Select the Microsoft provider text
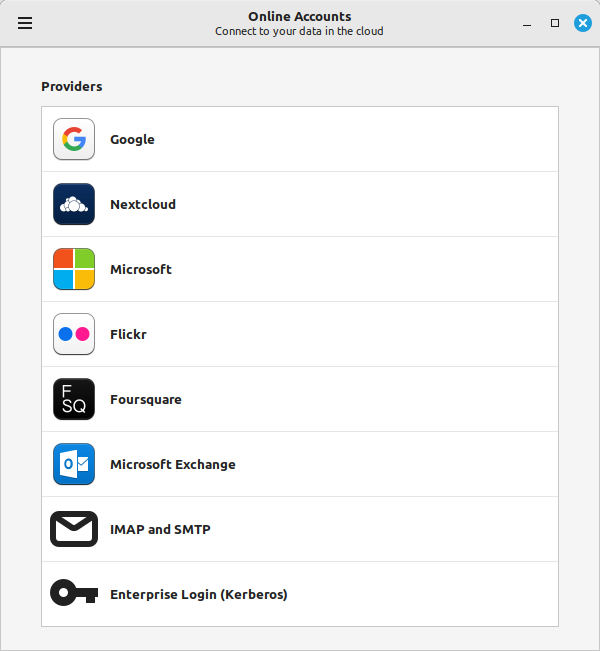This screenshot has height=651, width=600. point(141,270)
